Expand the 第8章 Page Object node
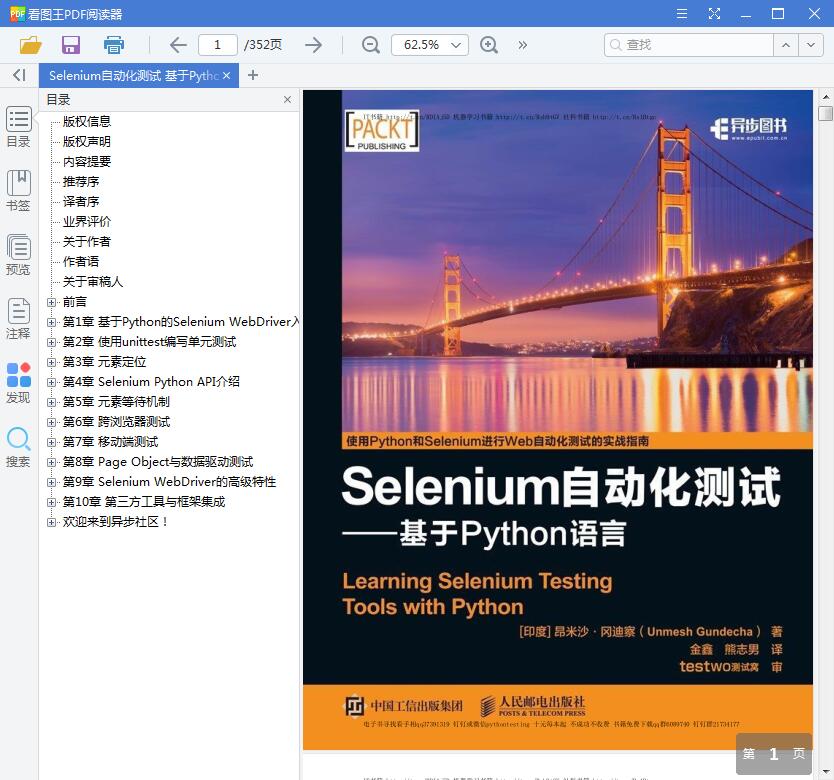 51,462
